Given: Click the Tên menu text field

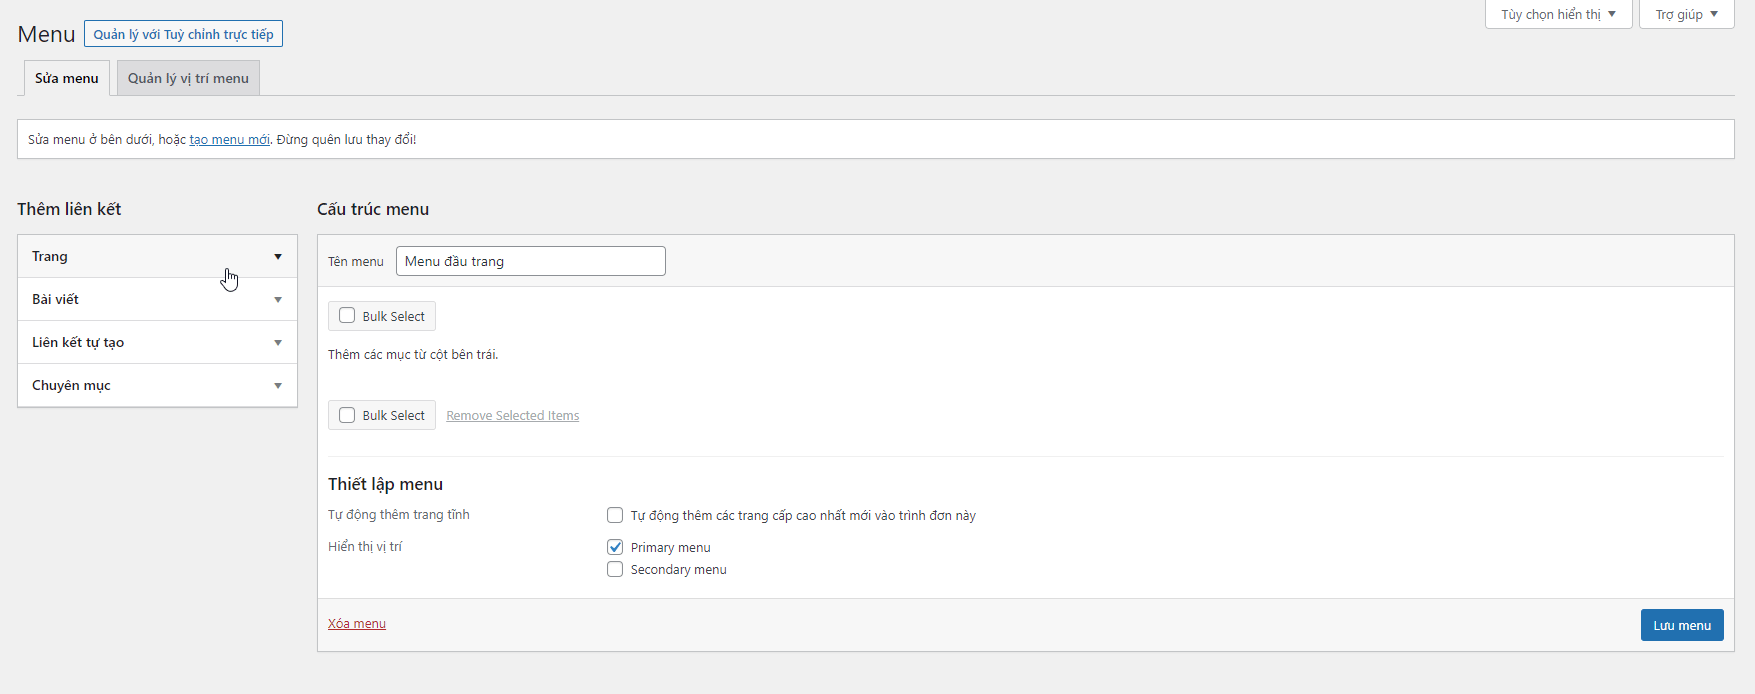Looking at the screenshot, I should 530,261.
